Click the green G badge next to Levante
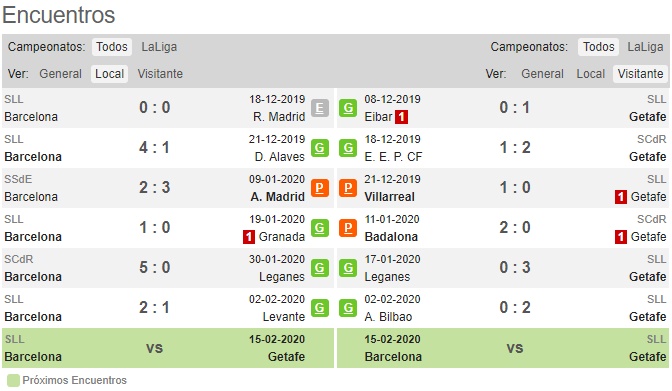 click(320, 308)
